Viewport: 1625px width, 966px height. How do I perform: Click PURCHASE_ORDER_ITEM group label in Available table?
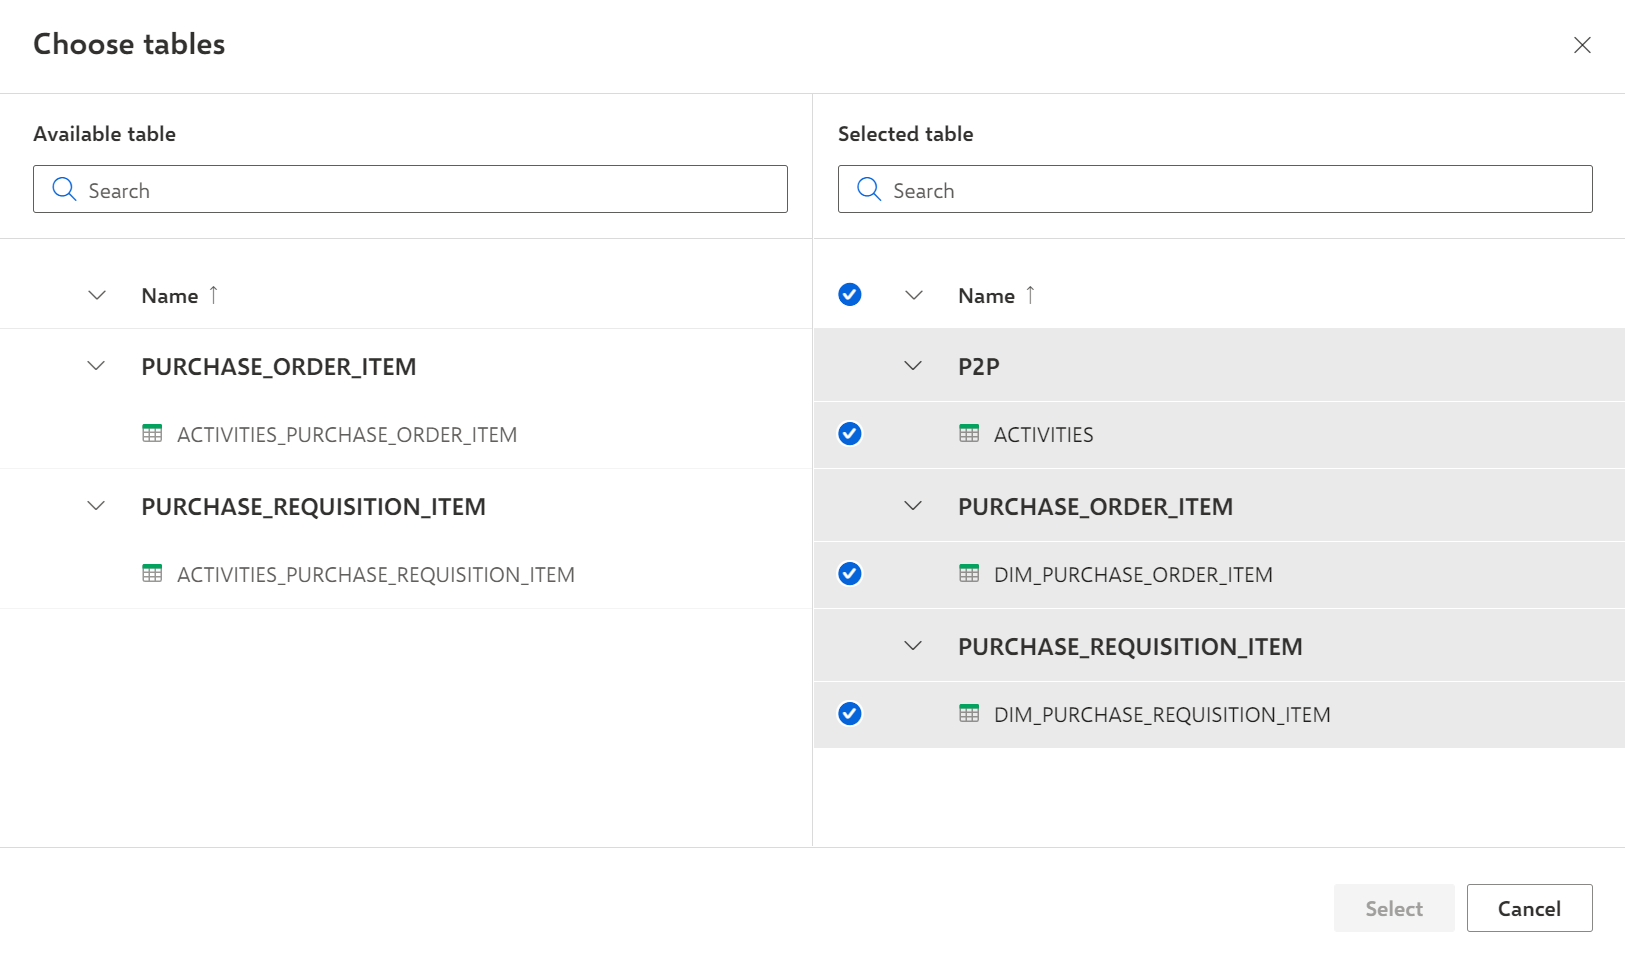[279, 367]
